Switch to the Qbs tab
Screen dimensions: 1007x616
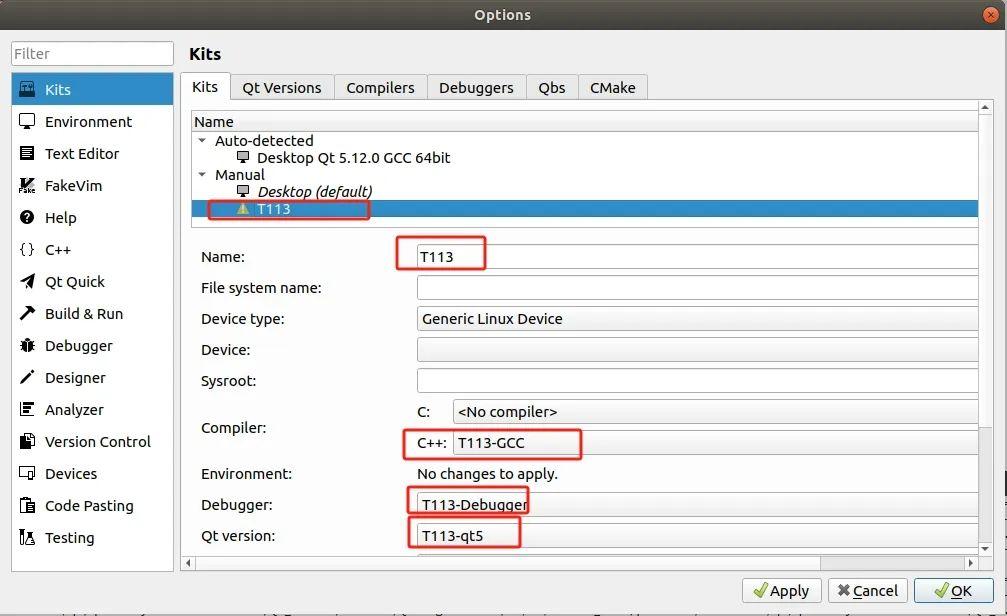(x=552, y=87)
